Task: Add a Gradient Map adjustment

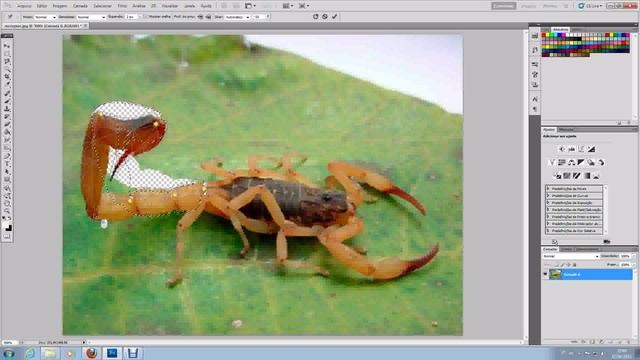Action: (587, 176)
